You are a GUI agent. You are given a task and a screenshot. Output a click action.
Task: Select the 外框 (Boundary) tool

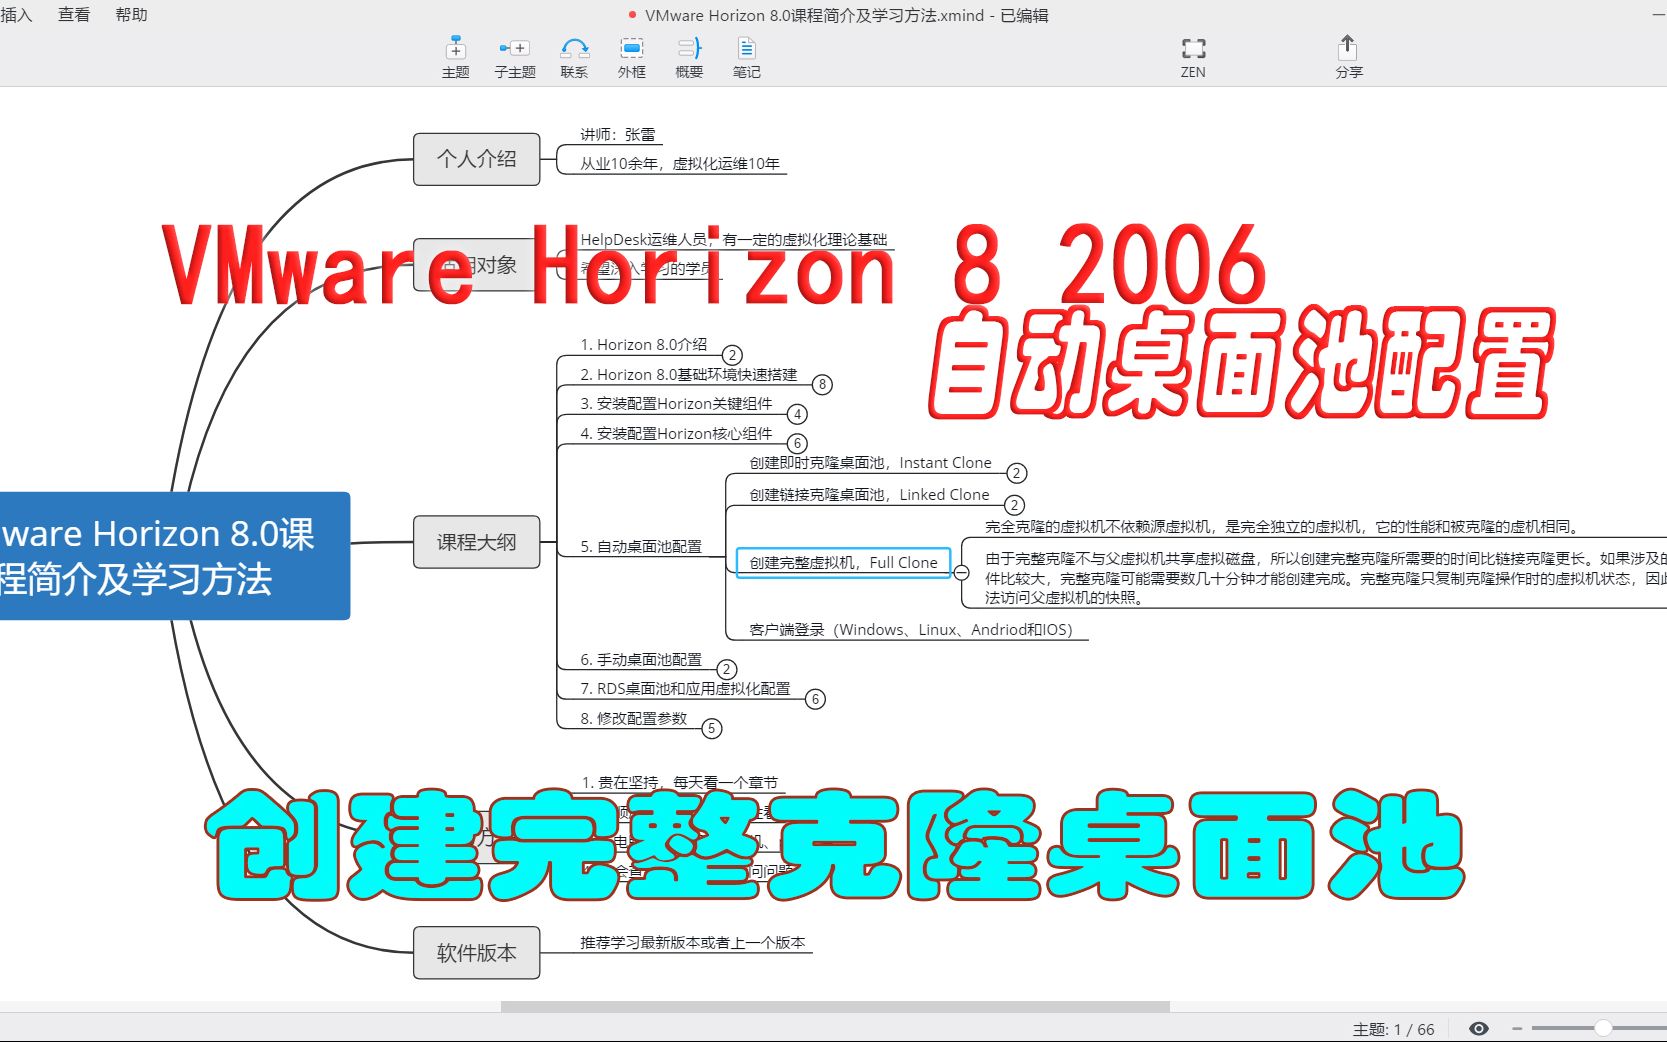click(631, 57)
